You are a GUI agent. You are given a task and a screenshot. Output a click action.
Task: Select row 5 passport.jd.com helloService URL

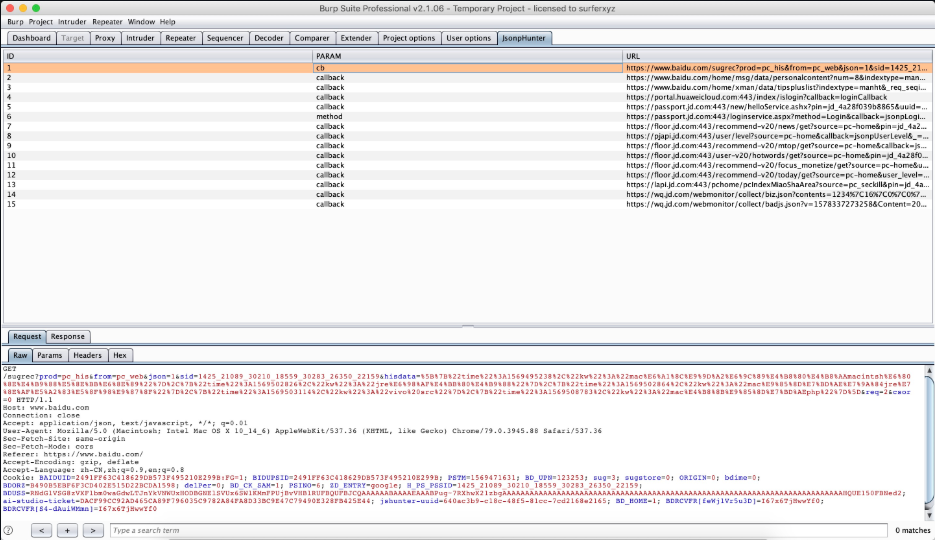pyautogui.click(x=468, y=107)
